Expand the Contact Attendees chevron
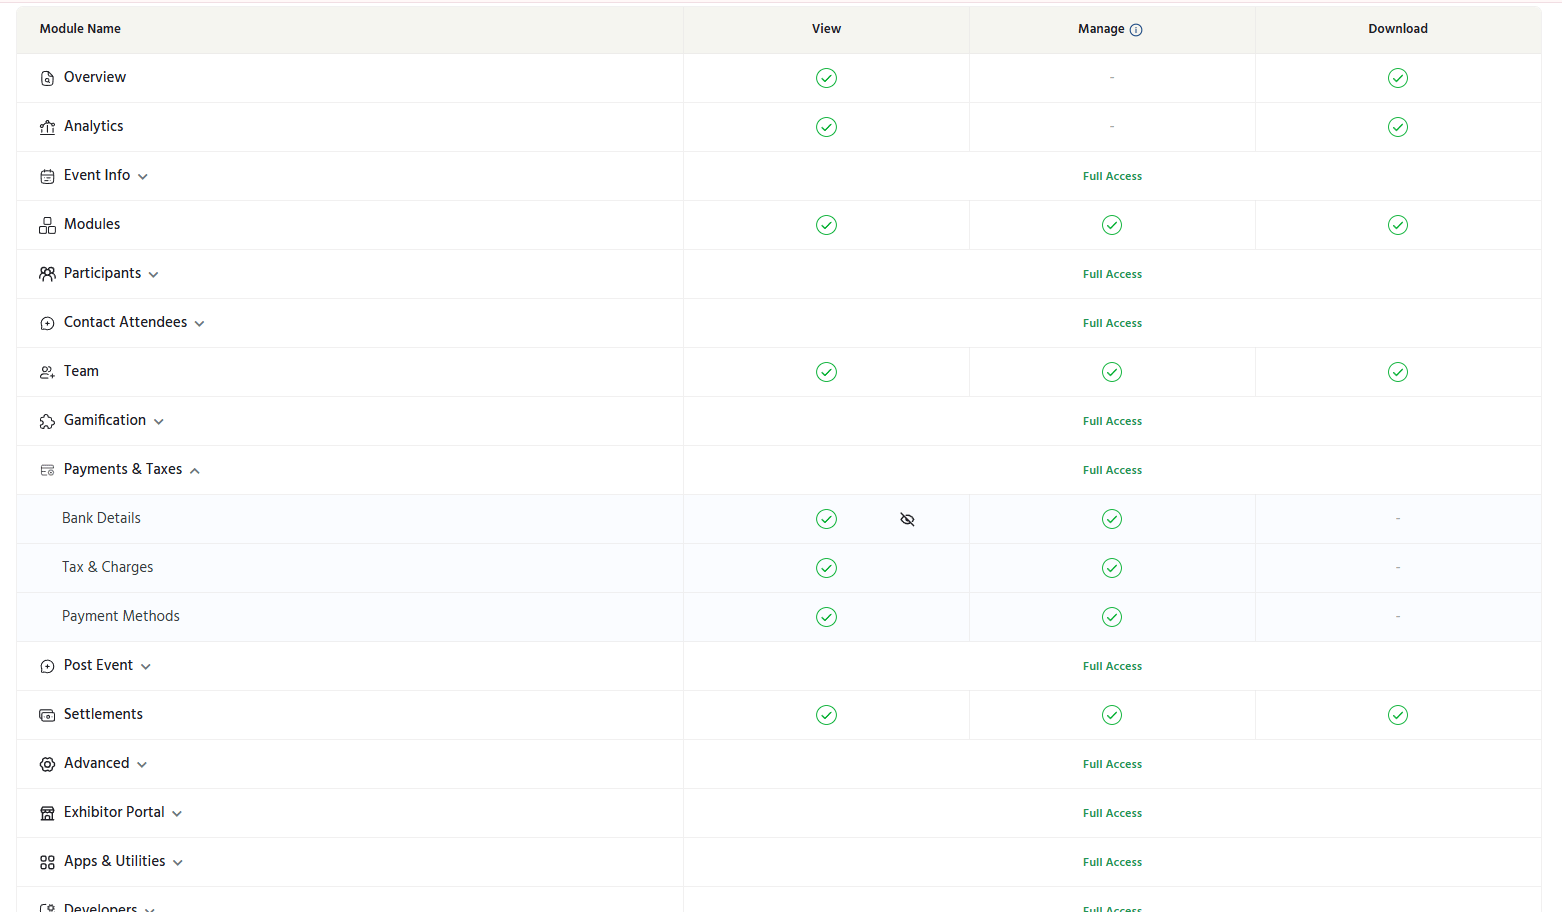1562x912 pixels. pyautogui.click(x=199, y=324)
